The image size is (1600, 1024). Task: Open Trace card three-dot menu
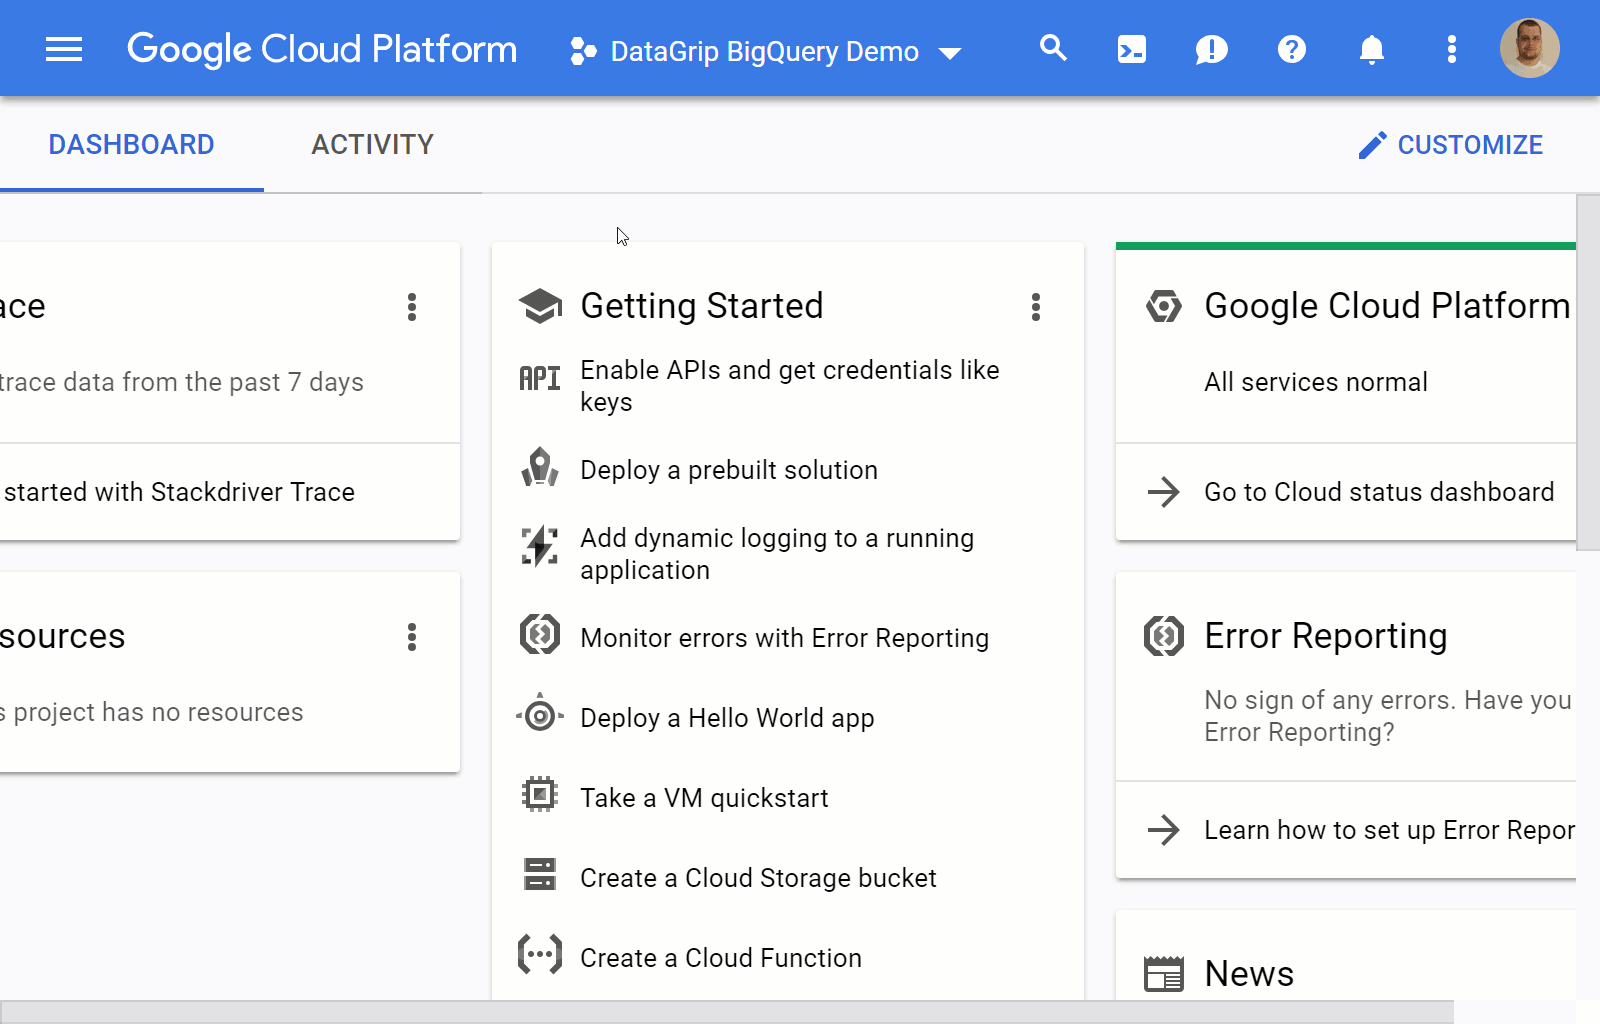click(x=411, y=307)
